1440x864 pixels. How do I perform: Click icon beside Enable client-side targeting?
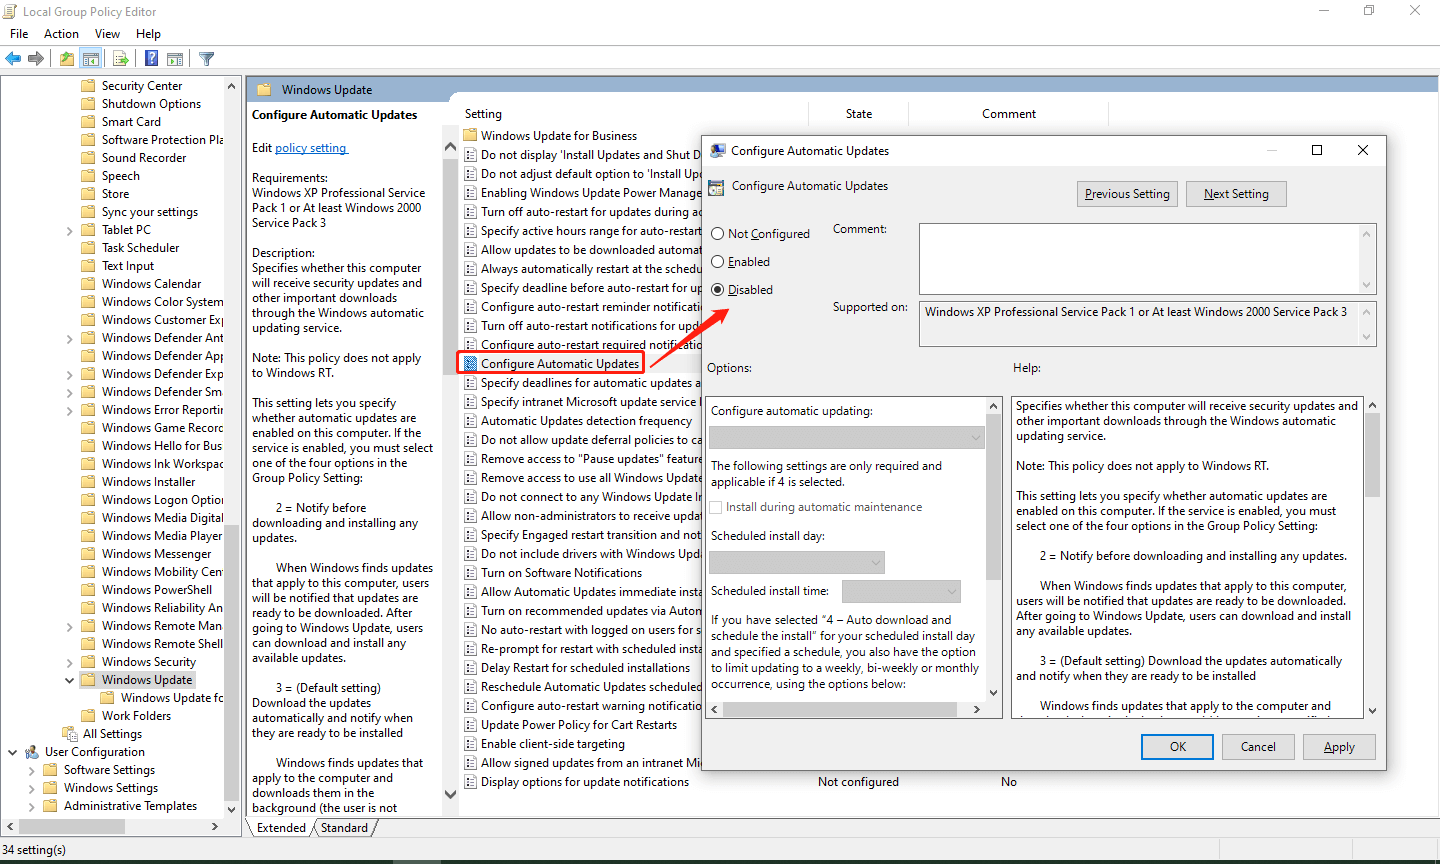point(470,744)
